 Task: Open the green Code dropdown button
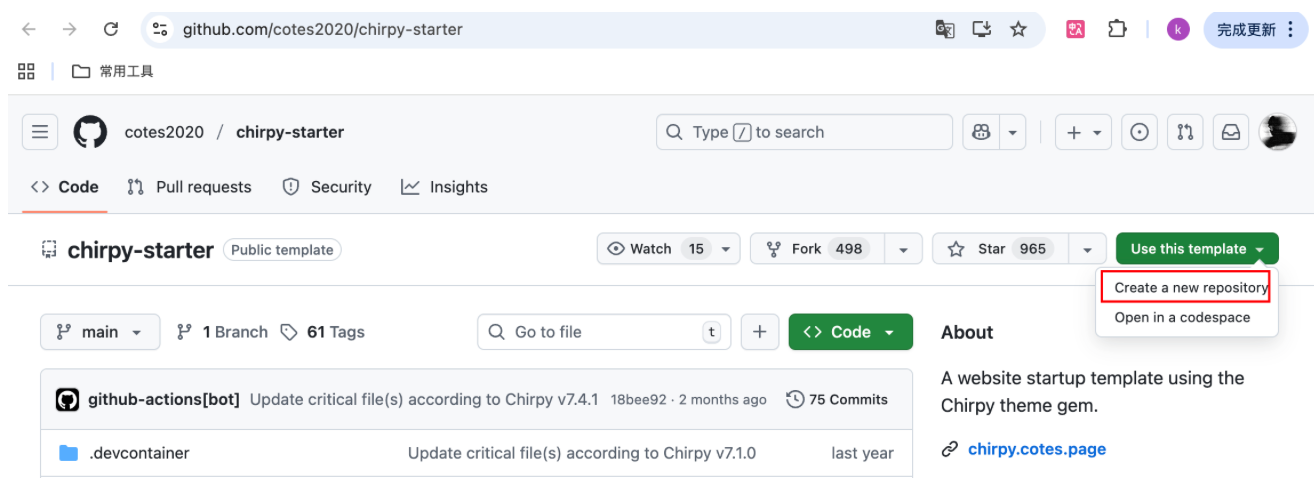pos(850,332)
